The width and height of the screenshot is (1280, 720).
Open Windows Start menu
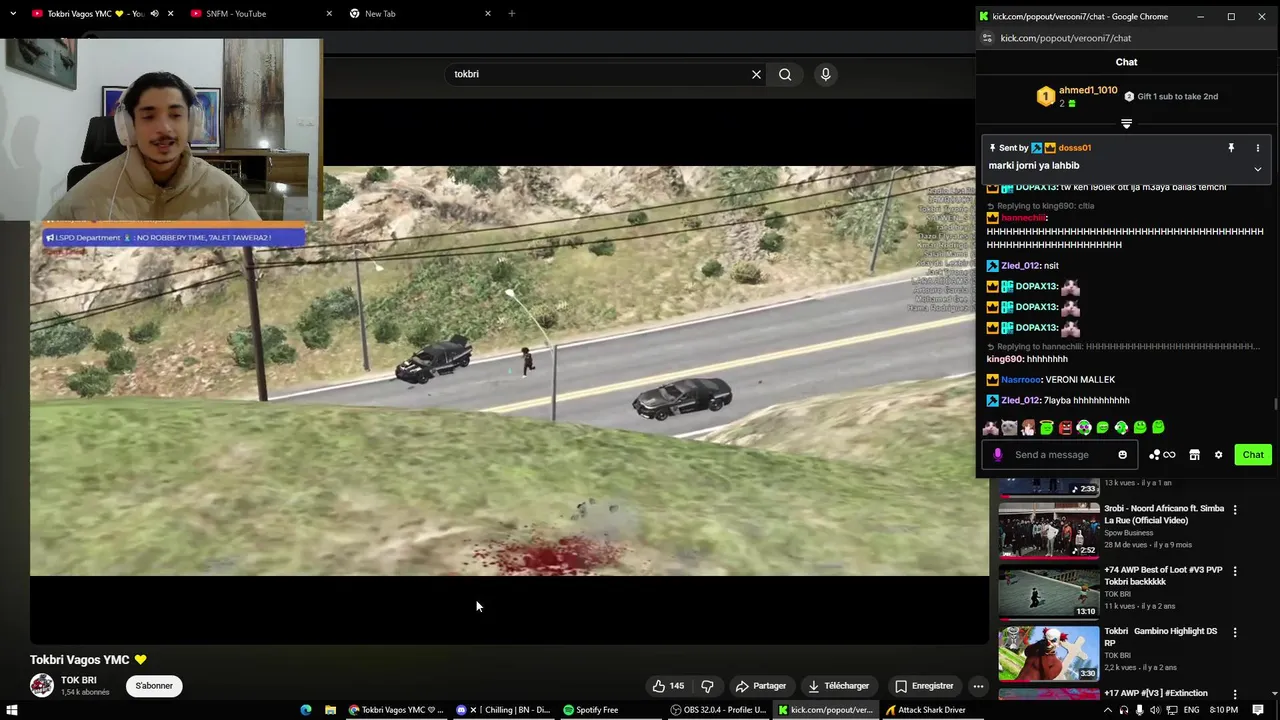12,710
